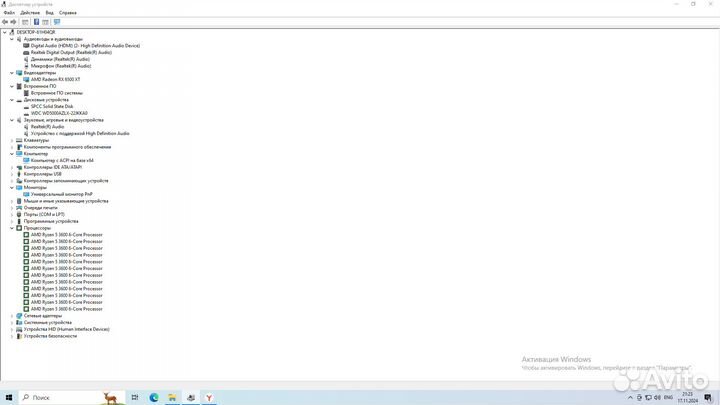Open the Файл menu
This screenshot has height=405, width=720.
coord(9,13)
